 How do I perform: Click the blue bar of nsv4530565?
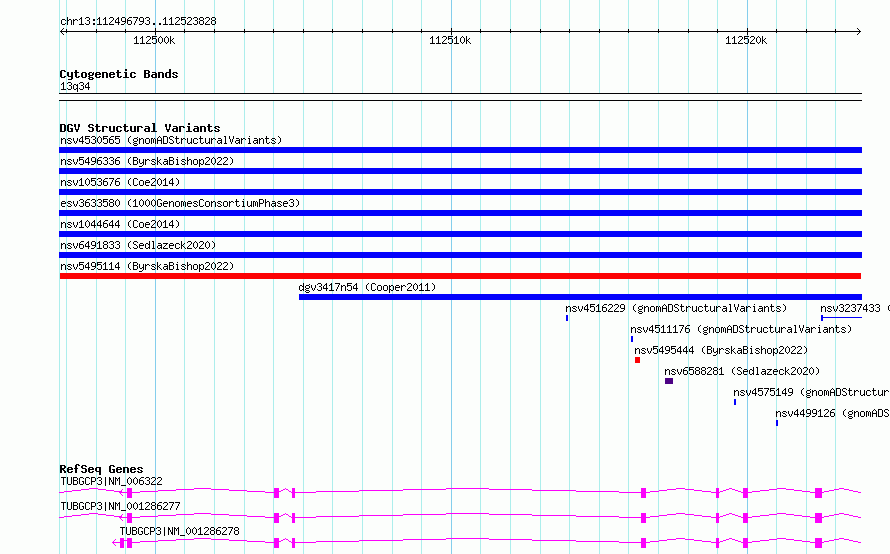coord(460,150)
